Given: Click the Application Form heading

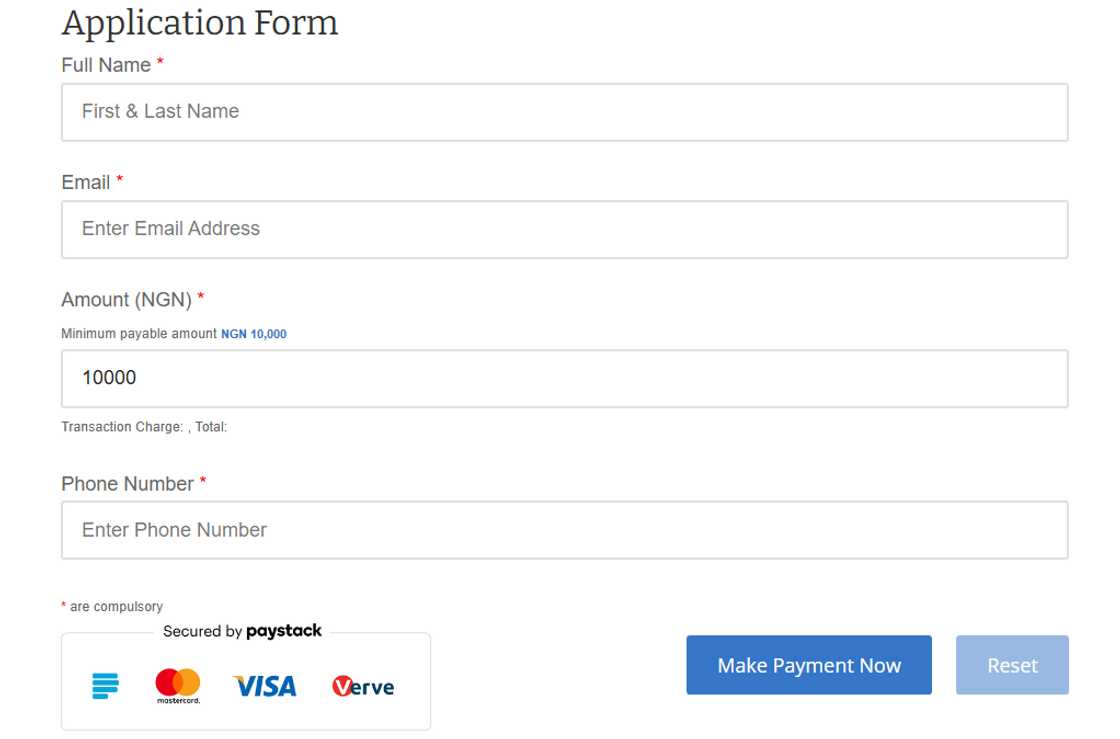Looking at the screenshot, I should (200, 22).
